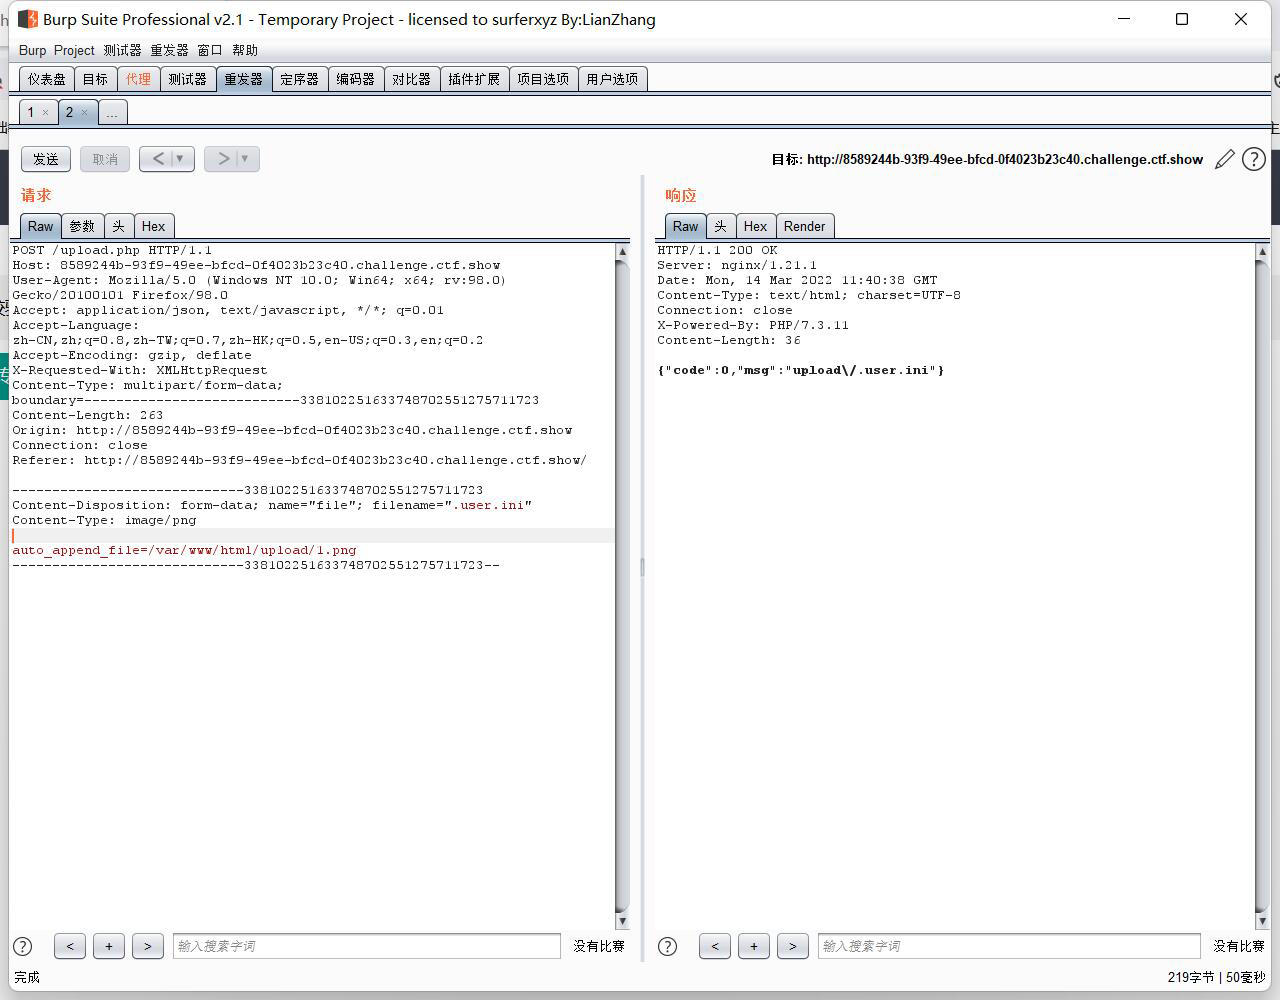Select response 头 headers tab
Viewport: 1280px width, 1000px height.
click(720, 226)
